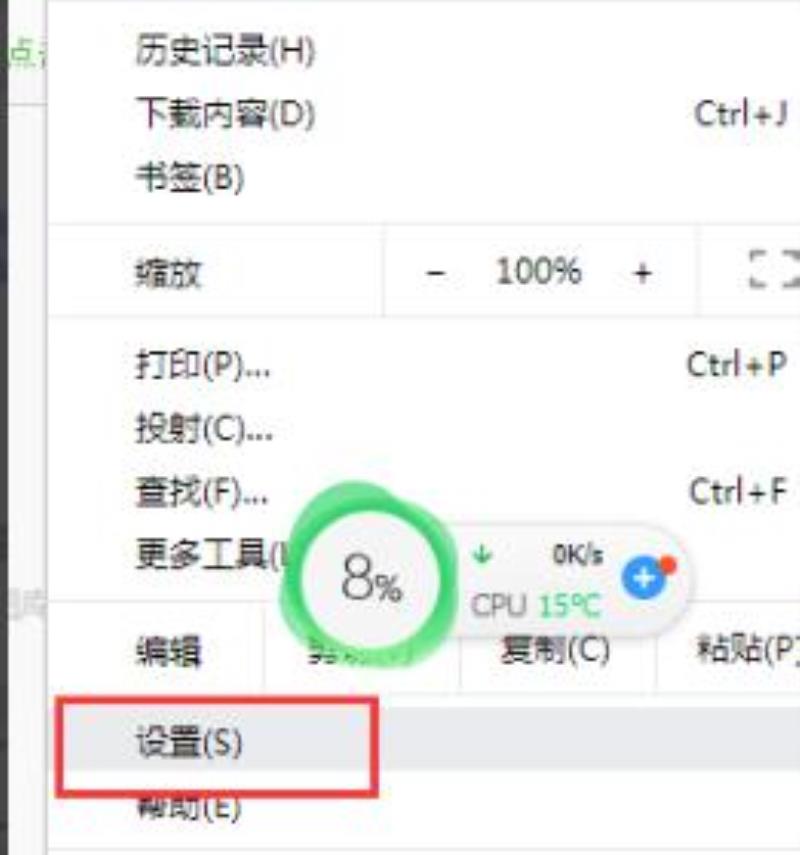Click 粘贴(P) paste button in edit row

click(x=747, y=649)
